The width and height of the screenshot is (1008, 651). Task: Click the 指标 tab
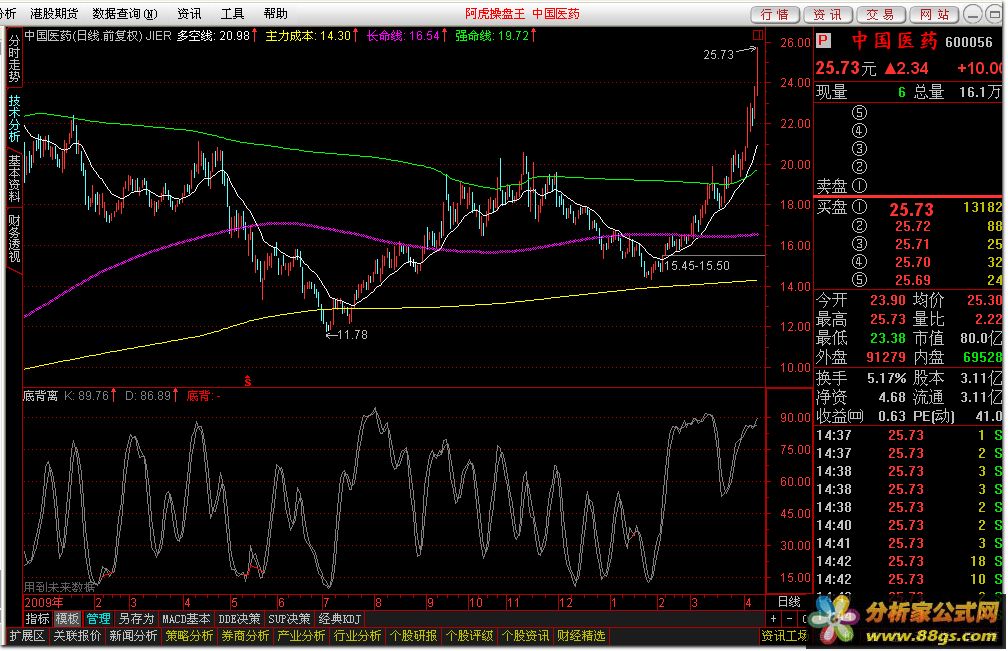click(37, 618)
